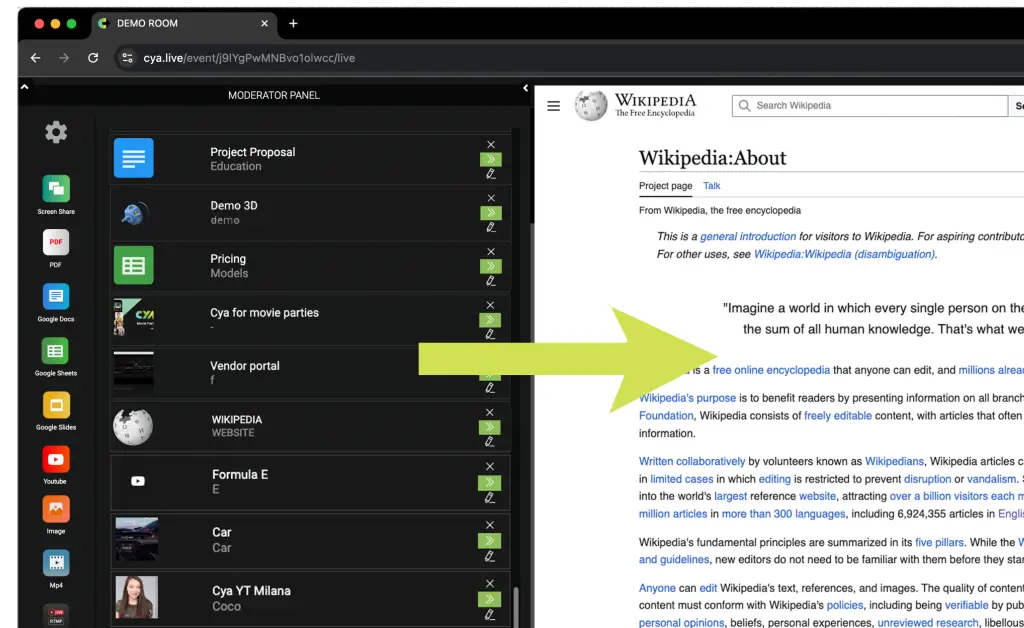Open the moderator panel settings gear

click(x=56, y=132)
